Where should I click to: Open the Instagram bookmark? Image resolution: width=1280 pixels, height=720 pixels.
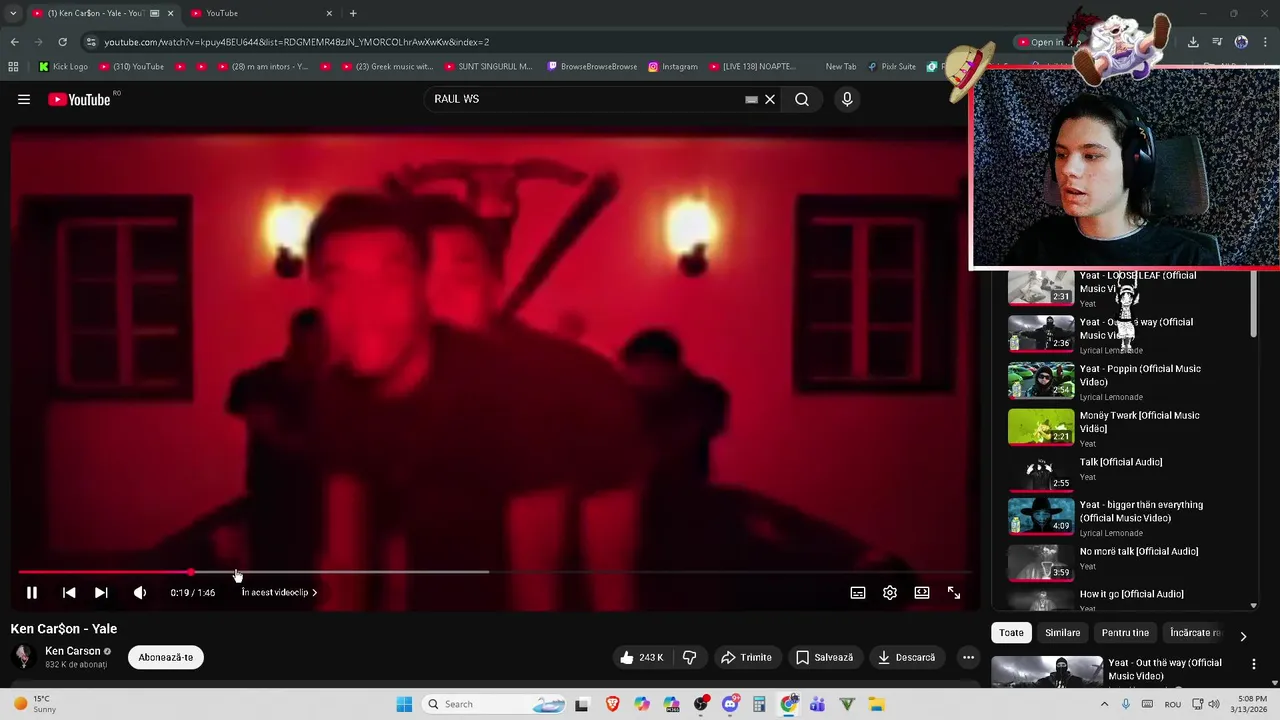click(x=673, y=67)
